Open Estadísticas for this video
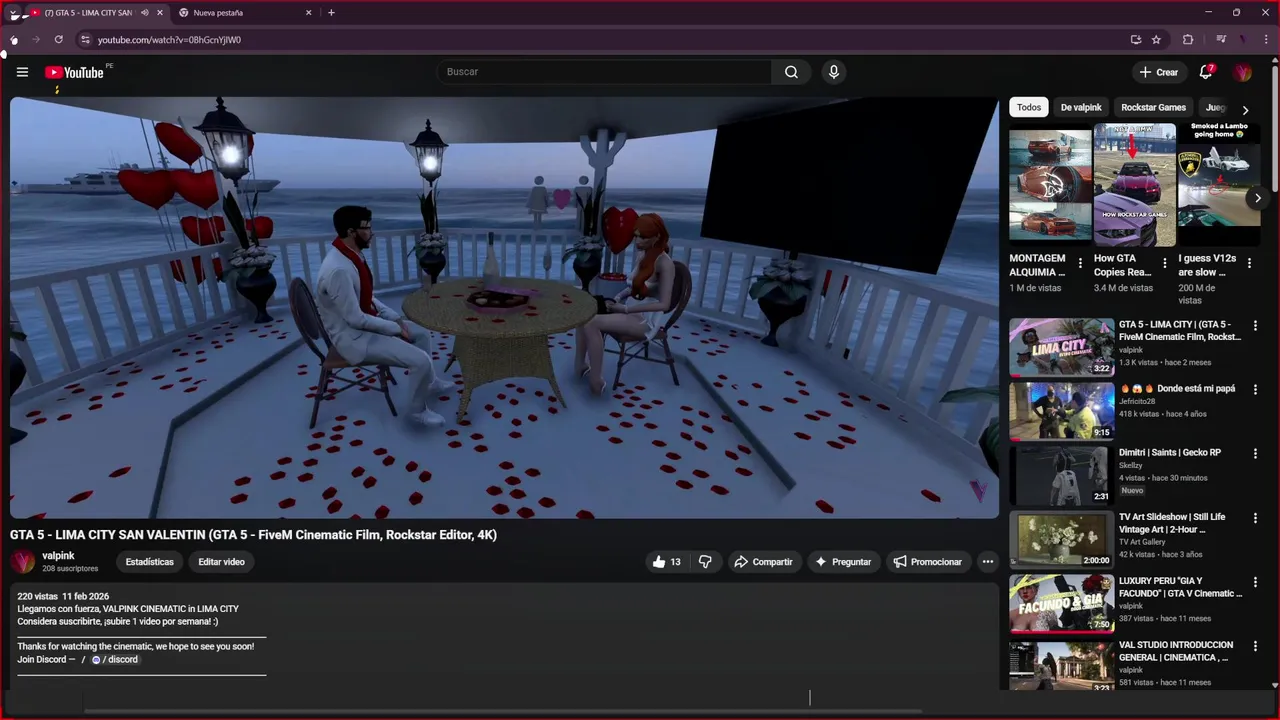Screen dimensions: 1280x720 [149, 562]
